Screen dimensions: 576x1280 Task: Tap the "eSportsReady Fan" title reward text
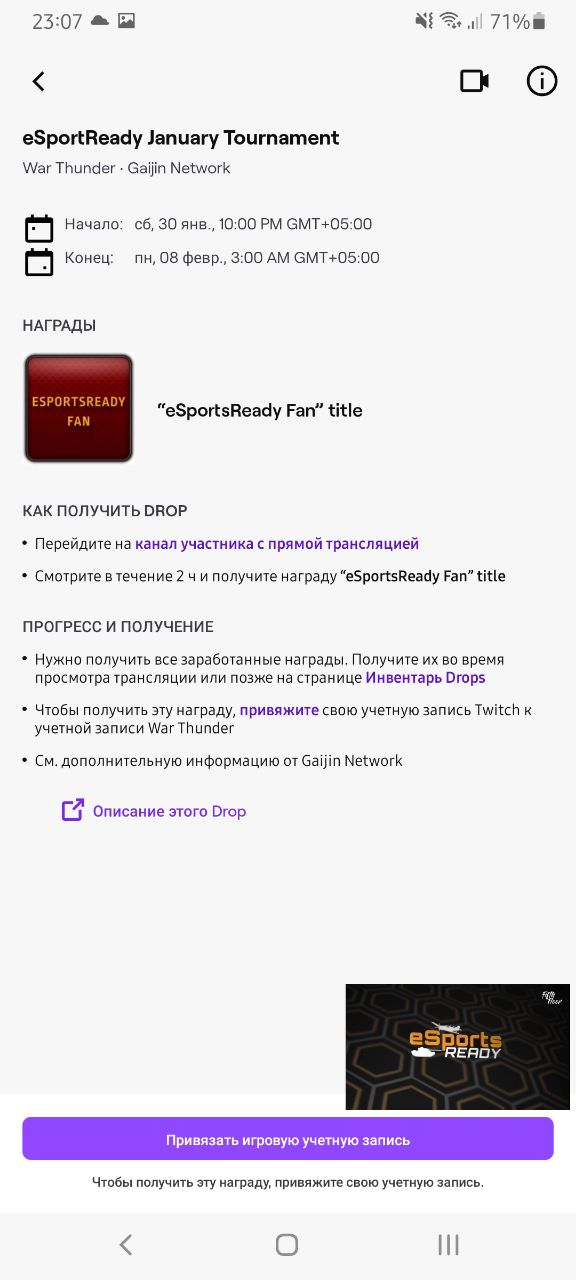point(260,410)
